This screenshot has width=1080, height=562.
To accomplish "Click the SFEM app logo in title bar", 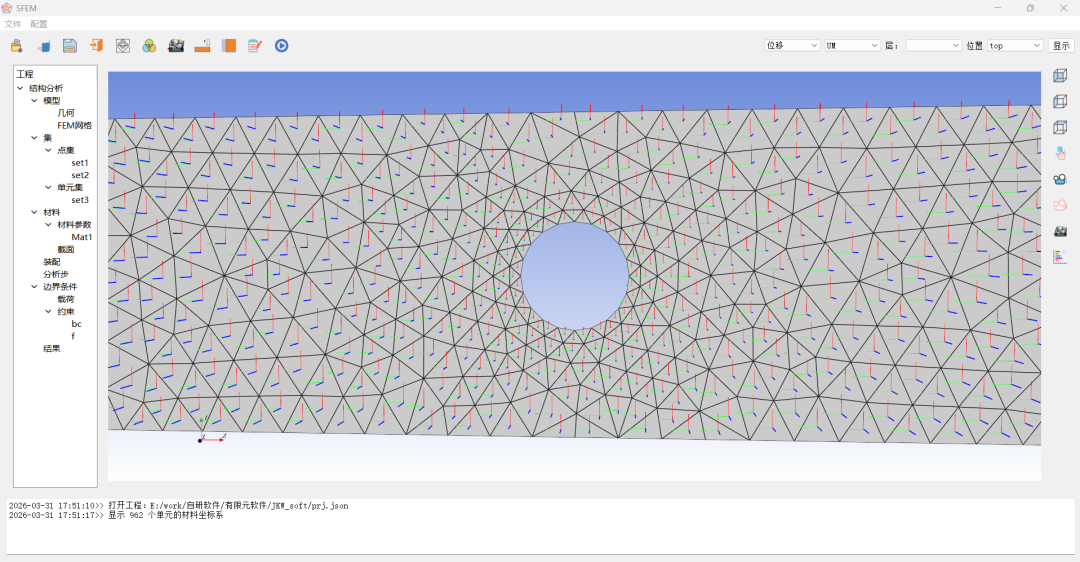I will [x=7, y=8].
